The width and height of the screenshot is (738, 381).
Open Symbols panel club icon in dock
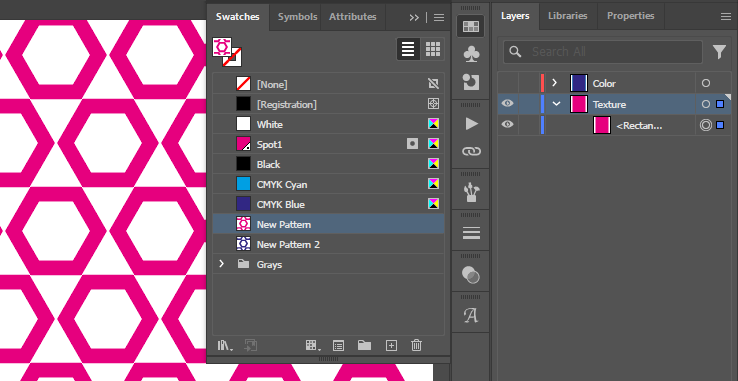471,54
